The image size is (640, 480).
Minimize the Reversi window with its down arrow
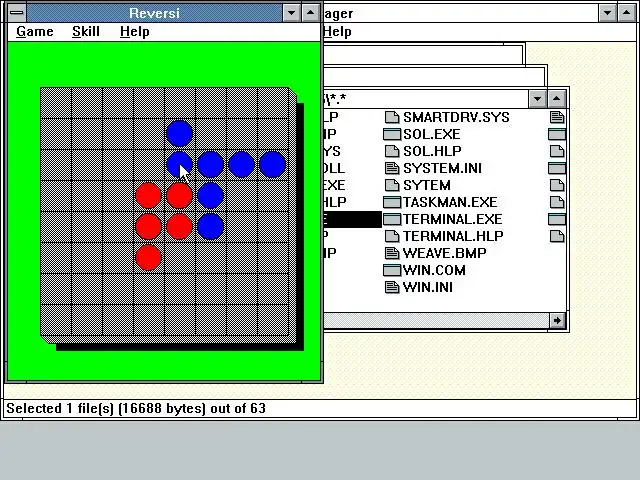pos(291,13)
